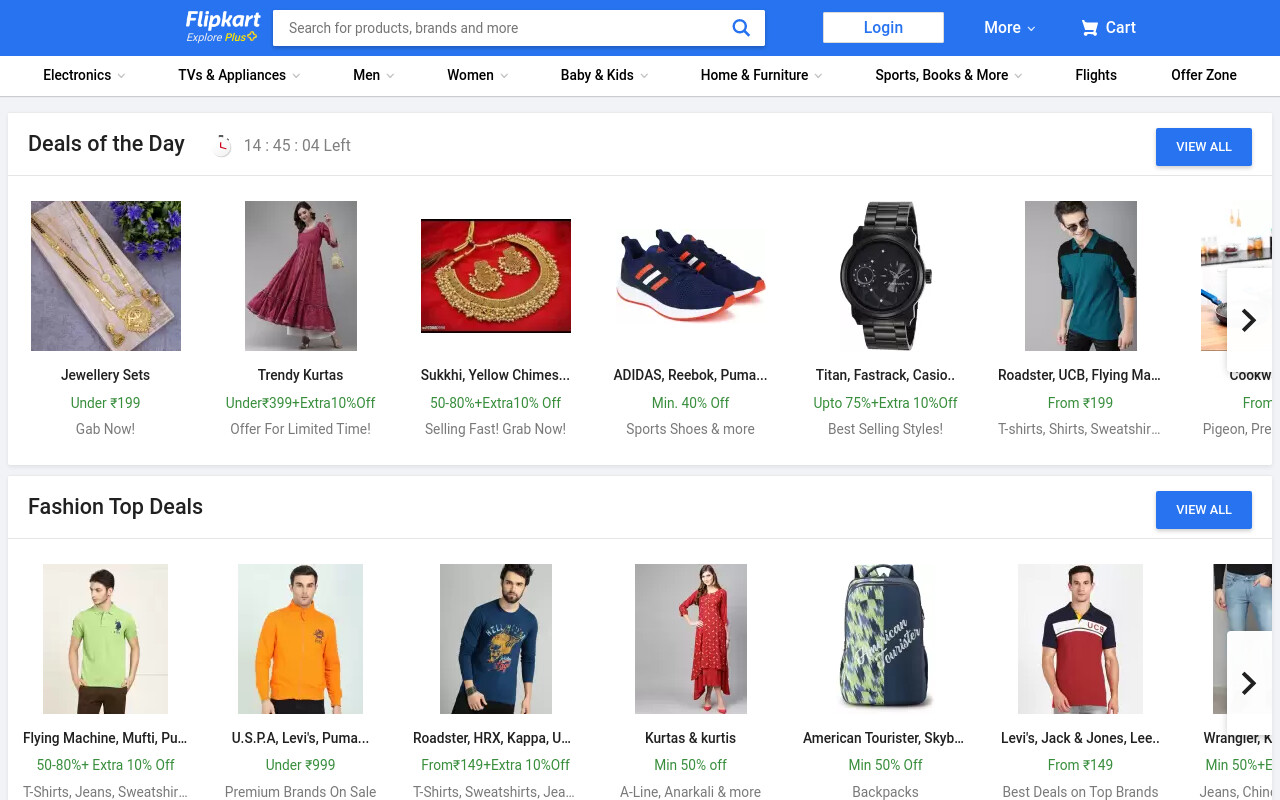Click the 'ADIDAS, Reebok, Puma...' title
The width and height of the screenshot is (1280, 800).
691,375
